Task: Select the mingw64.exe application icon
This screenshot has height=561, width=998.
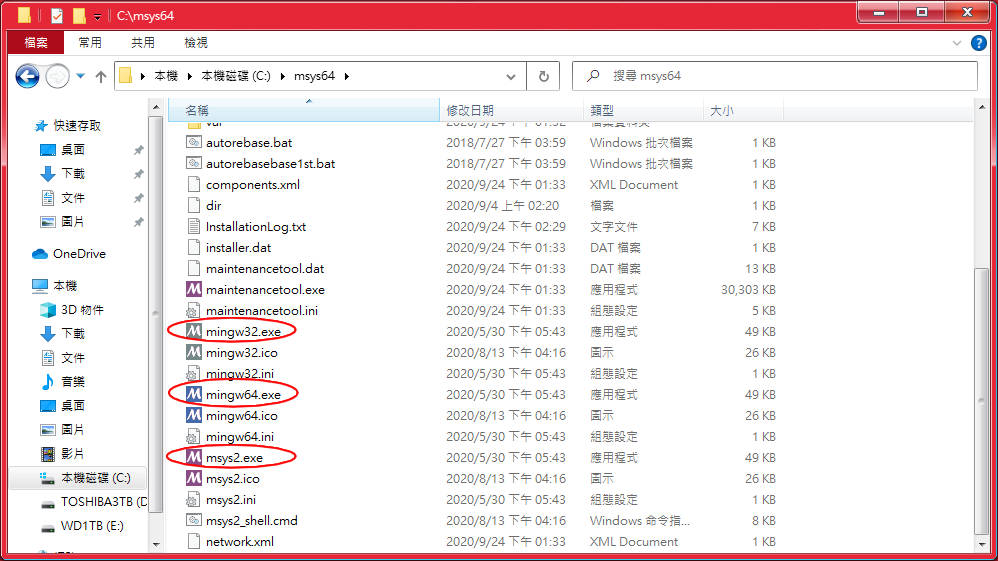Action: [193, 394]
